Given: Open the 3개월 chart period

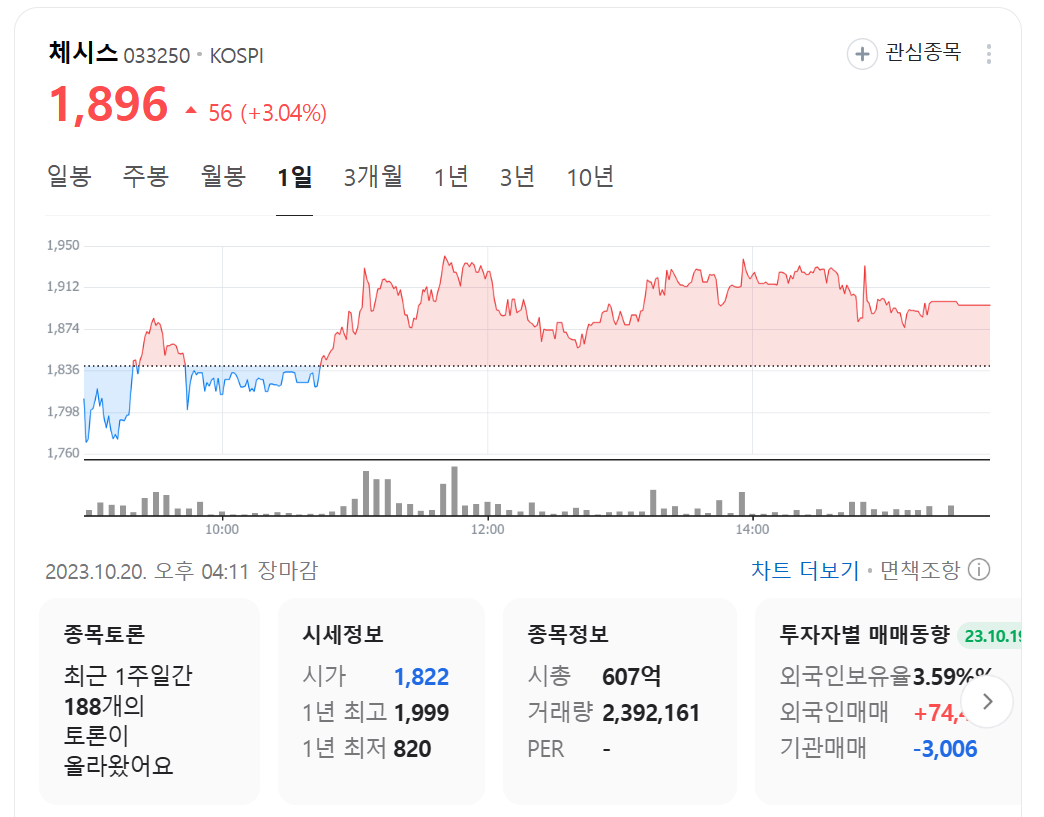Looking at the screenshot, I should tap(372, 176).
